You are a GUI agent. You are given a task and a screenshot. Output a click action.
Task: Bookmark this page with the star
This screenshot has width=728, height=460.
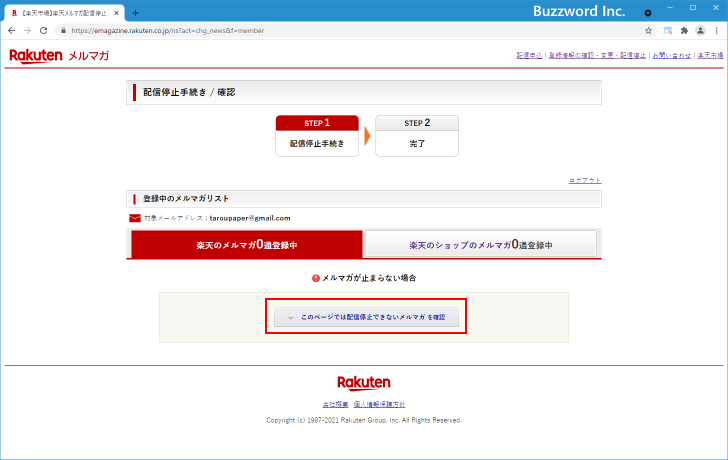(649, 31)
